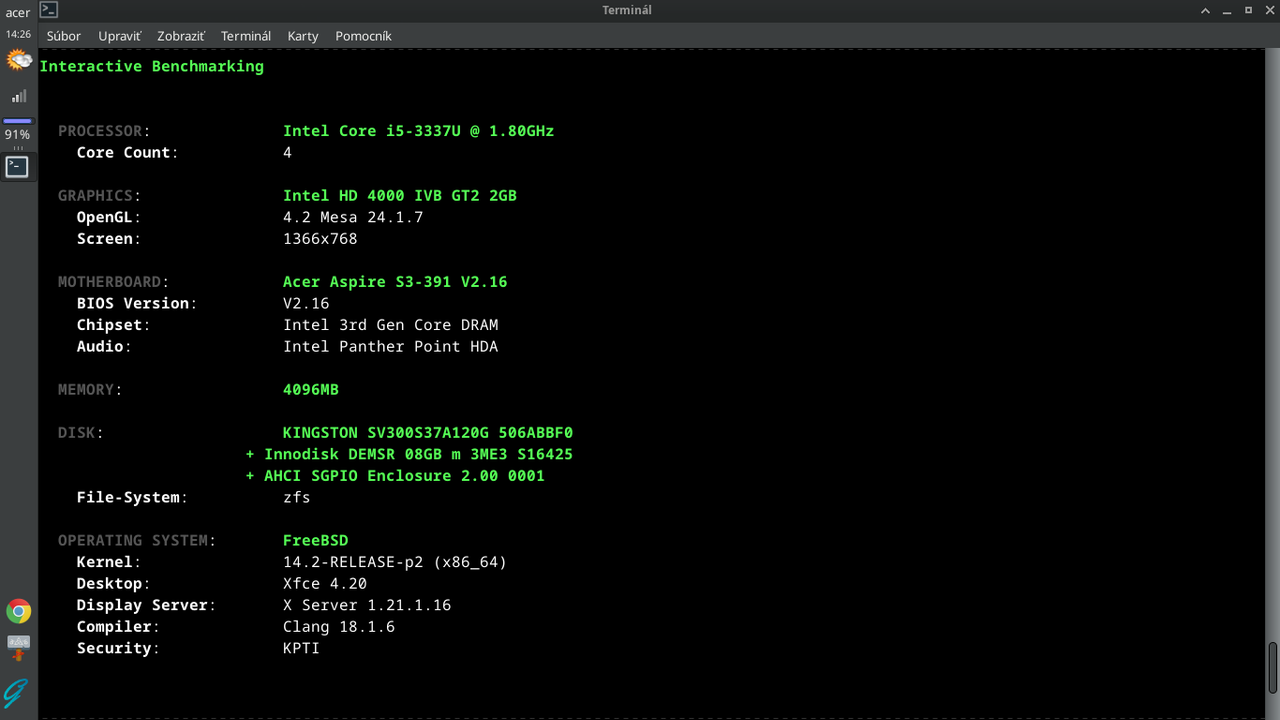1280x720 pixels.
Task: Click the 'KPTI' security value
Action: pyautogui.click(x=301, y=648)
